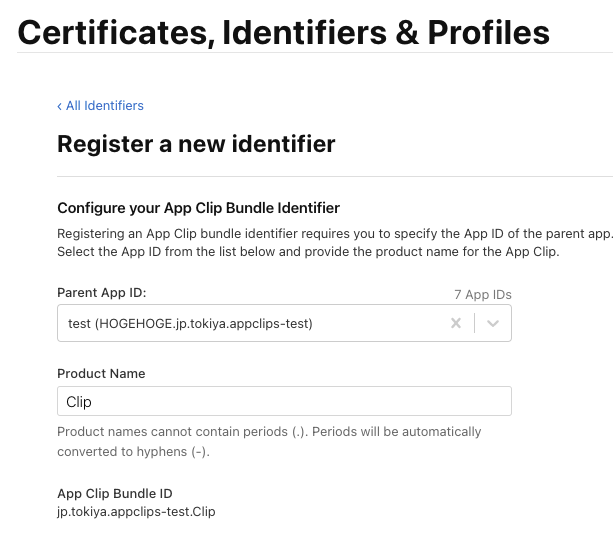Click the back chevron beside All Identifiers

click(x=60, y=106)
